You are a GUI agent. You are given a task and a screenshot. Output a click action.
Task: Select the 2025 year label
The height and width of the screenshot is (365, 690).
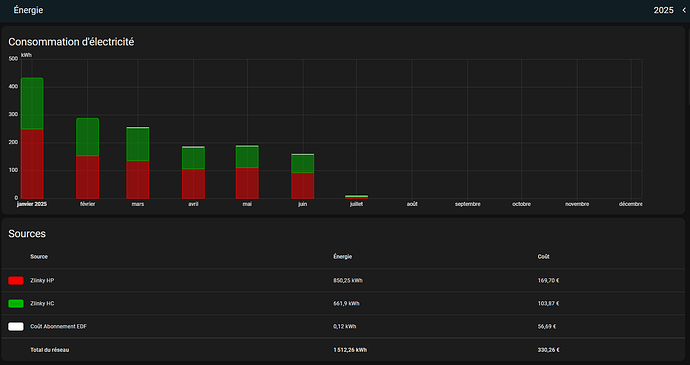[663, 10]
